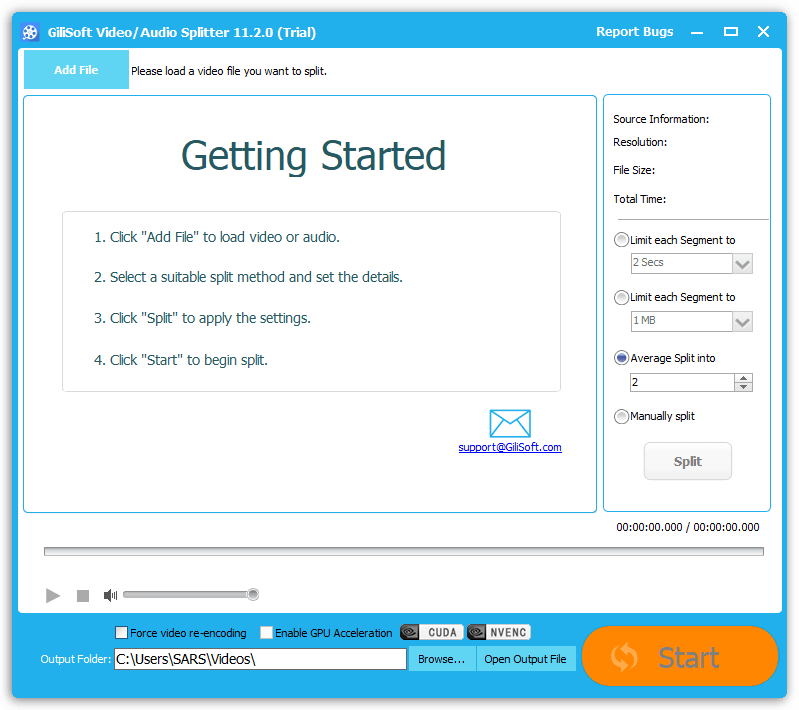799x710 pixels.
Task: Expand the 2 Secs segment duration dropdown
Action: tap(742, 263)
